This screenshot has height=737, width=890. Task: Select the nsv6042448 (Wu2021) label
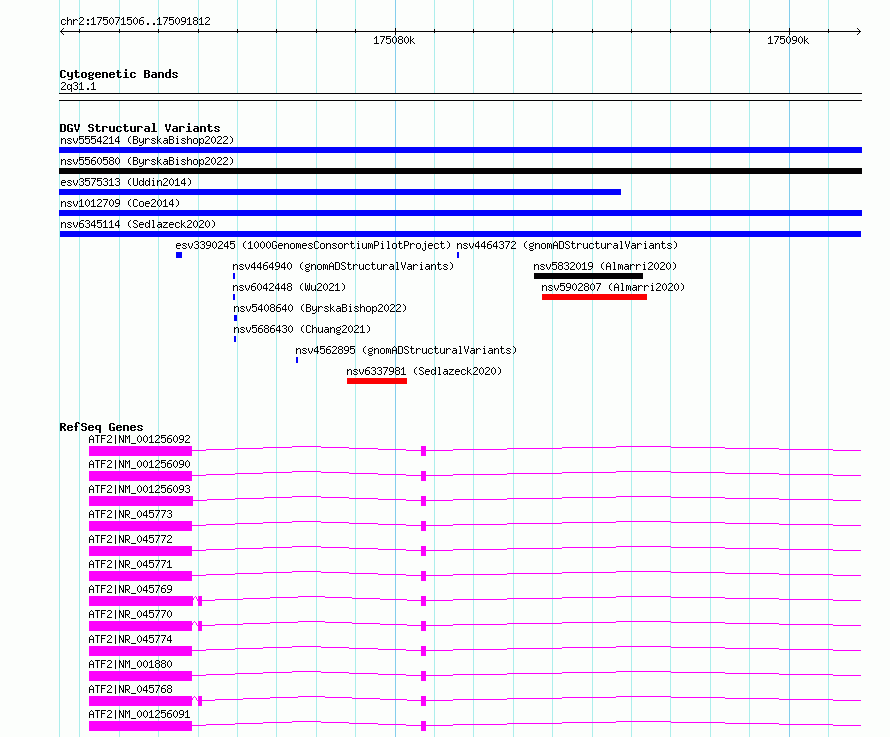(x=289, y=287)
